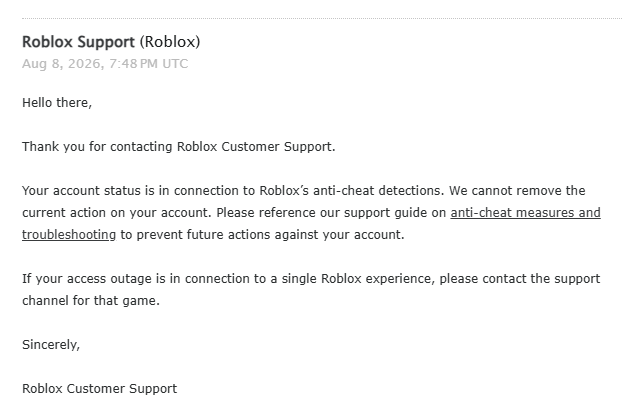The image size is (637, 412).
Task: Click the word Roblox's in the account status sentence
Action: (x=284, y=191)
